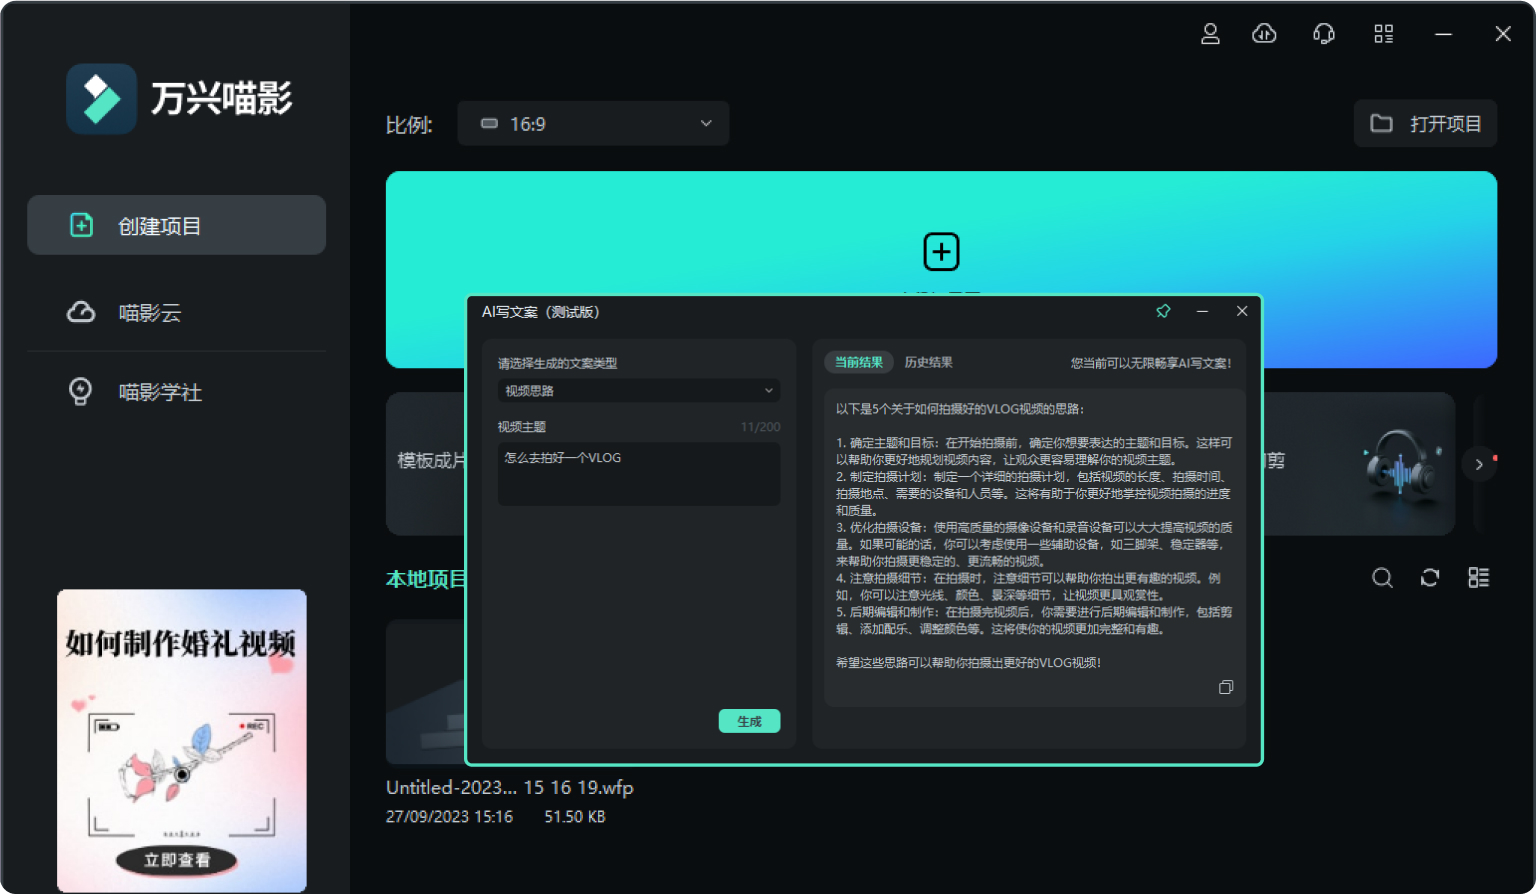The height and width of the screenshot is (894, 1536).
Task: Pin the AI写文案 dialog
Action: pyautogui.click(x=1163, y=311)
